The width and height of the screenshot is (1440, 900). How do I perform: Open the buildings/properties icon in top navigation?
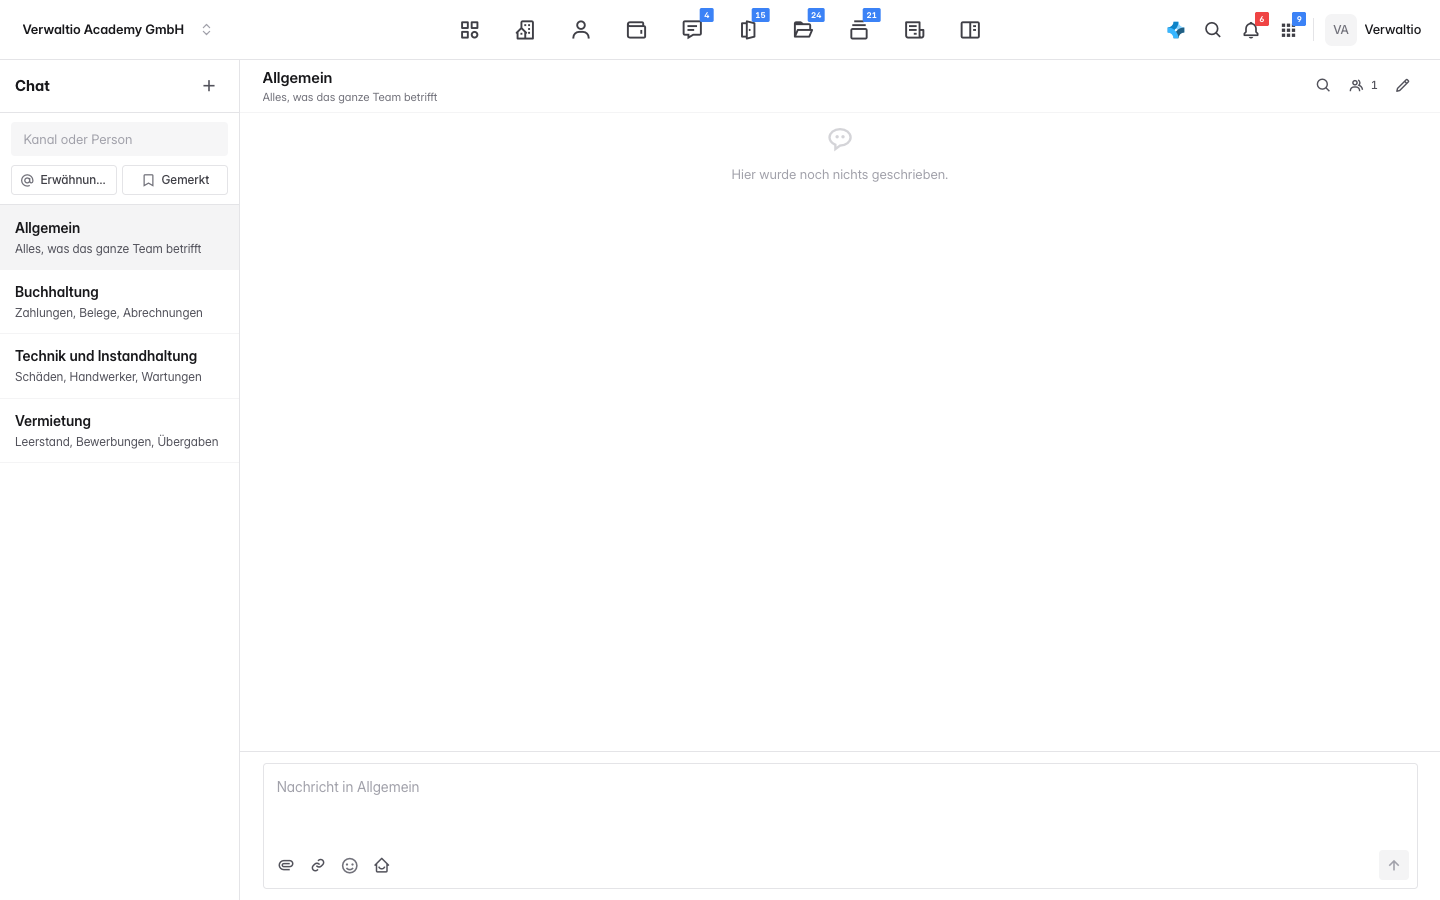point(525,30)
